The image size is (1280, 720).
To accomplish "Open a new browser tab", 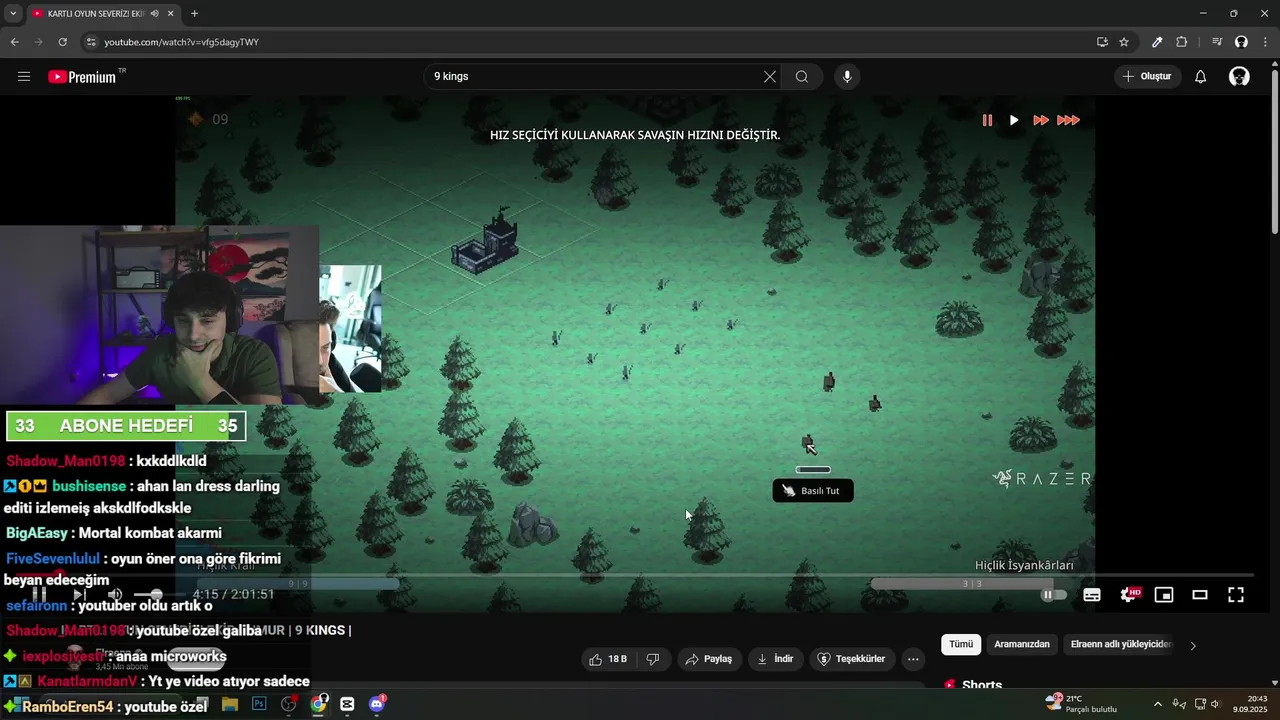I will point(194,14).
